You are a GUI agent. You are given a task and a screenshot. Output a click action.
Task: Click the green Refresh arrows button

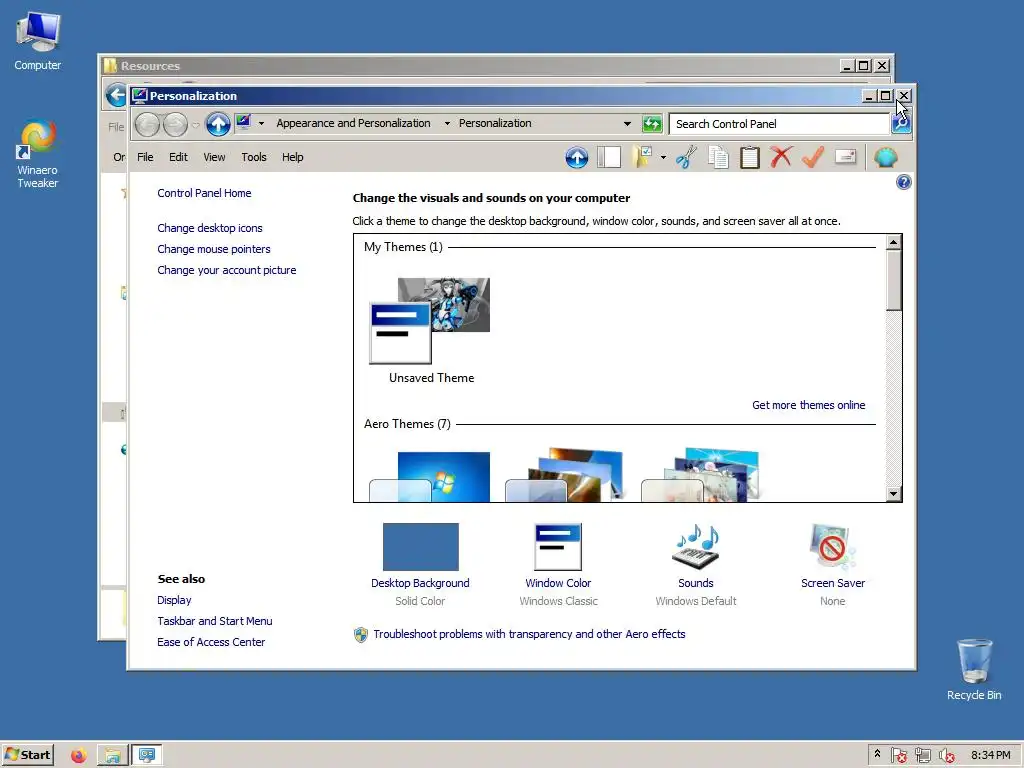pyautogui.click(x=652, y=123)
